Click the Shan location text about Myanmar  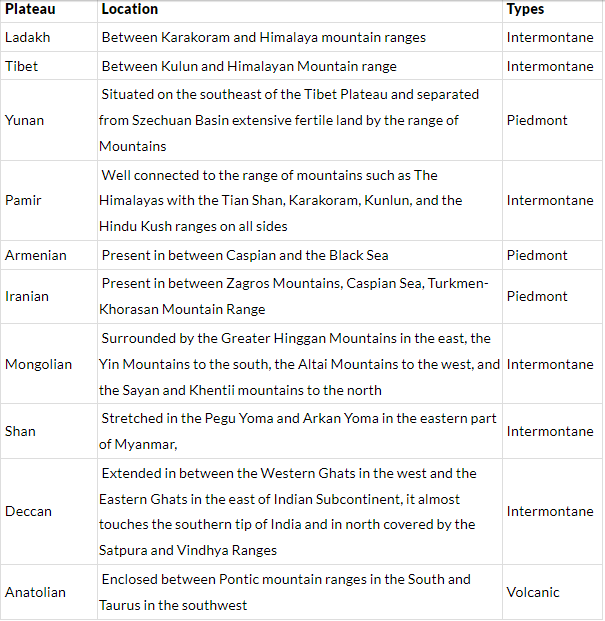point(298,431)
